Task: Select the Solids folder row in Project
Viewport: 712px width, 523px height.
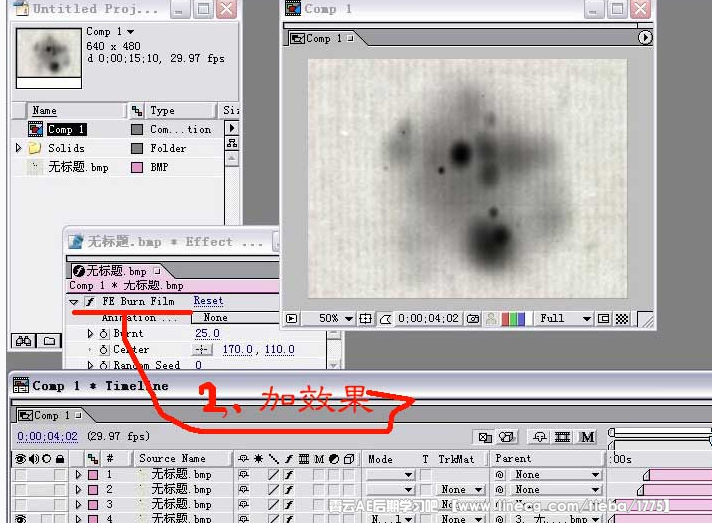Action: [x=118, y=148]
